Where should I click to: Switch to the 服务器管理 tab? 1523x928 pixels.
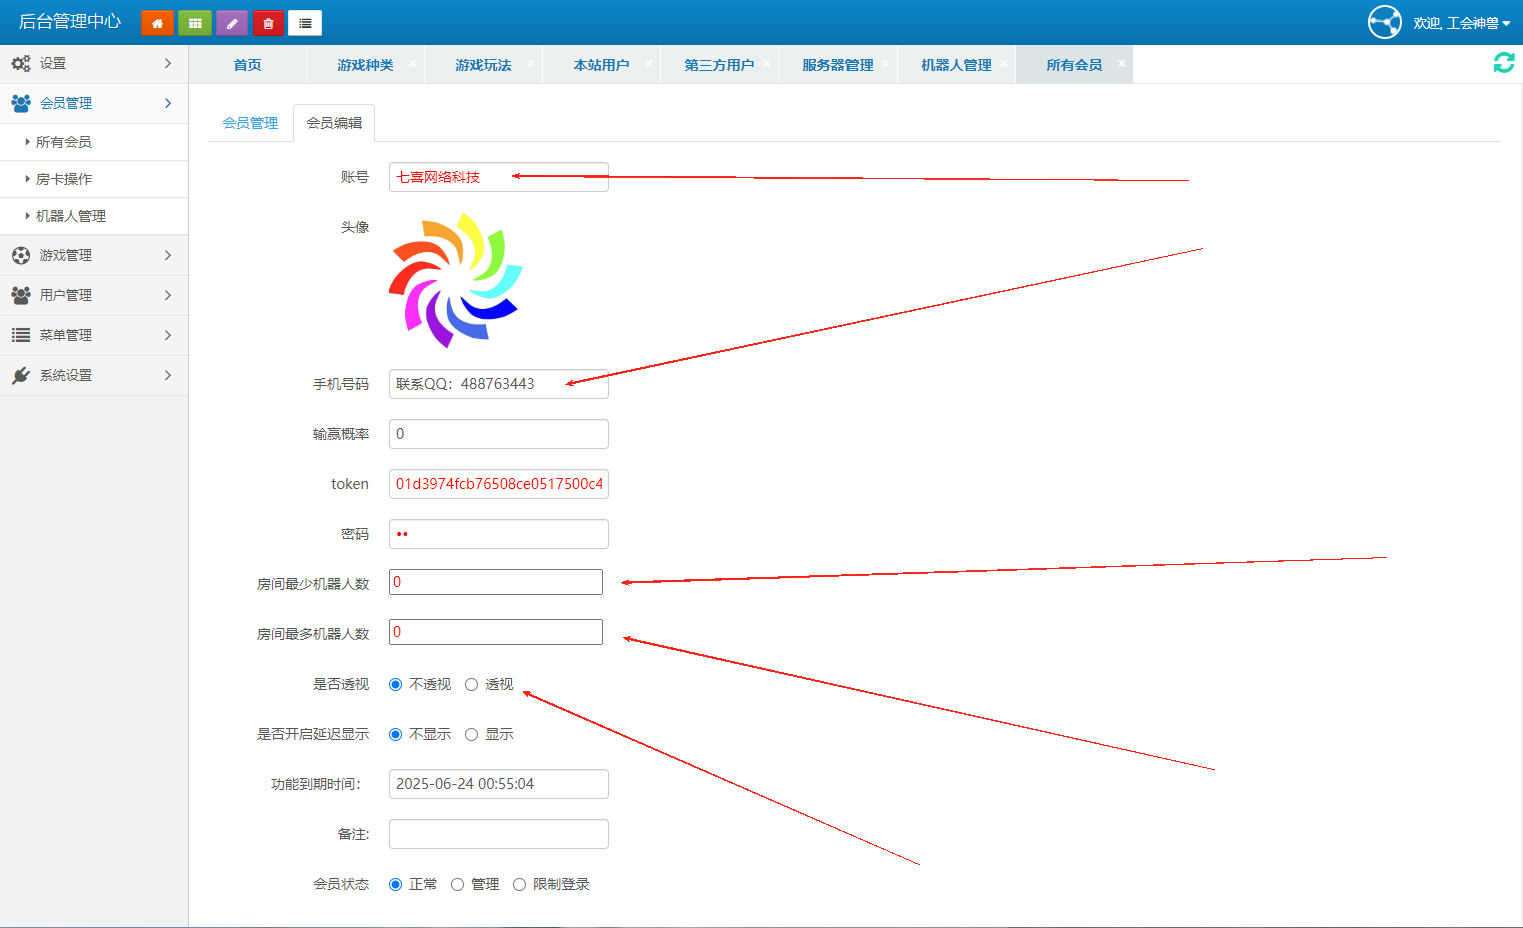[836, 63]
